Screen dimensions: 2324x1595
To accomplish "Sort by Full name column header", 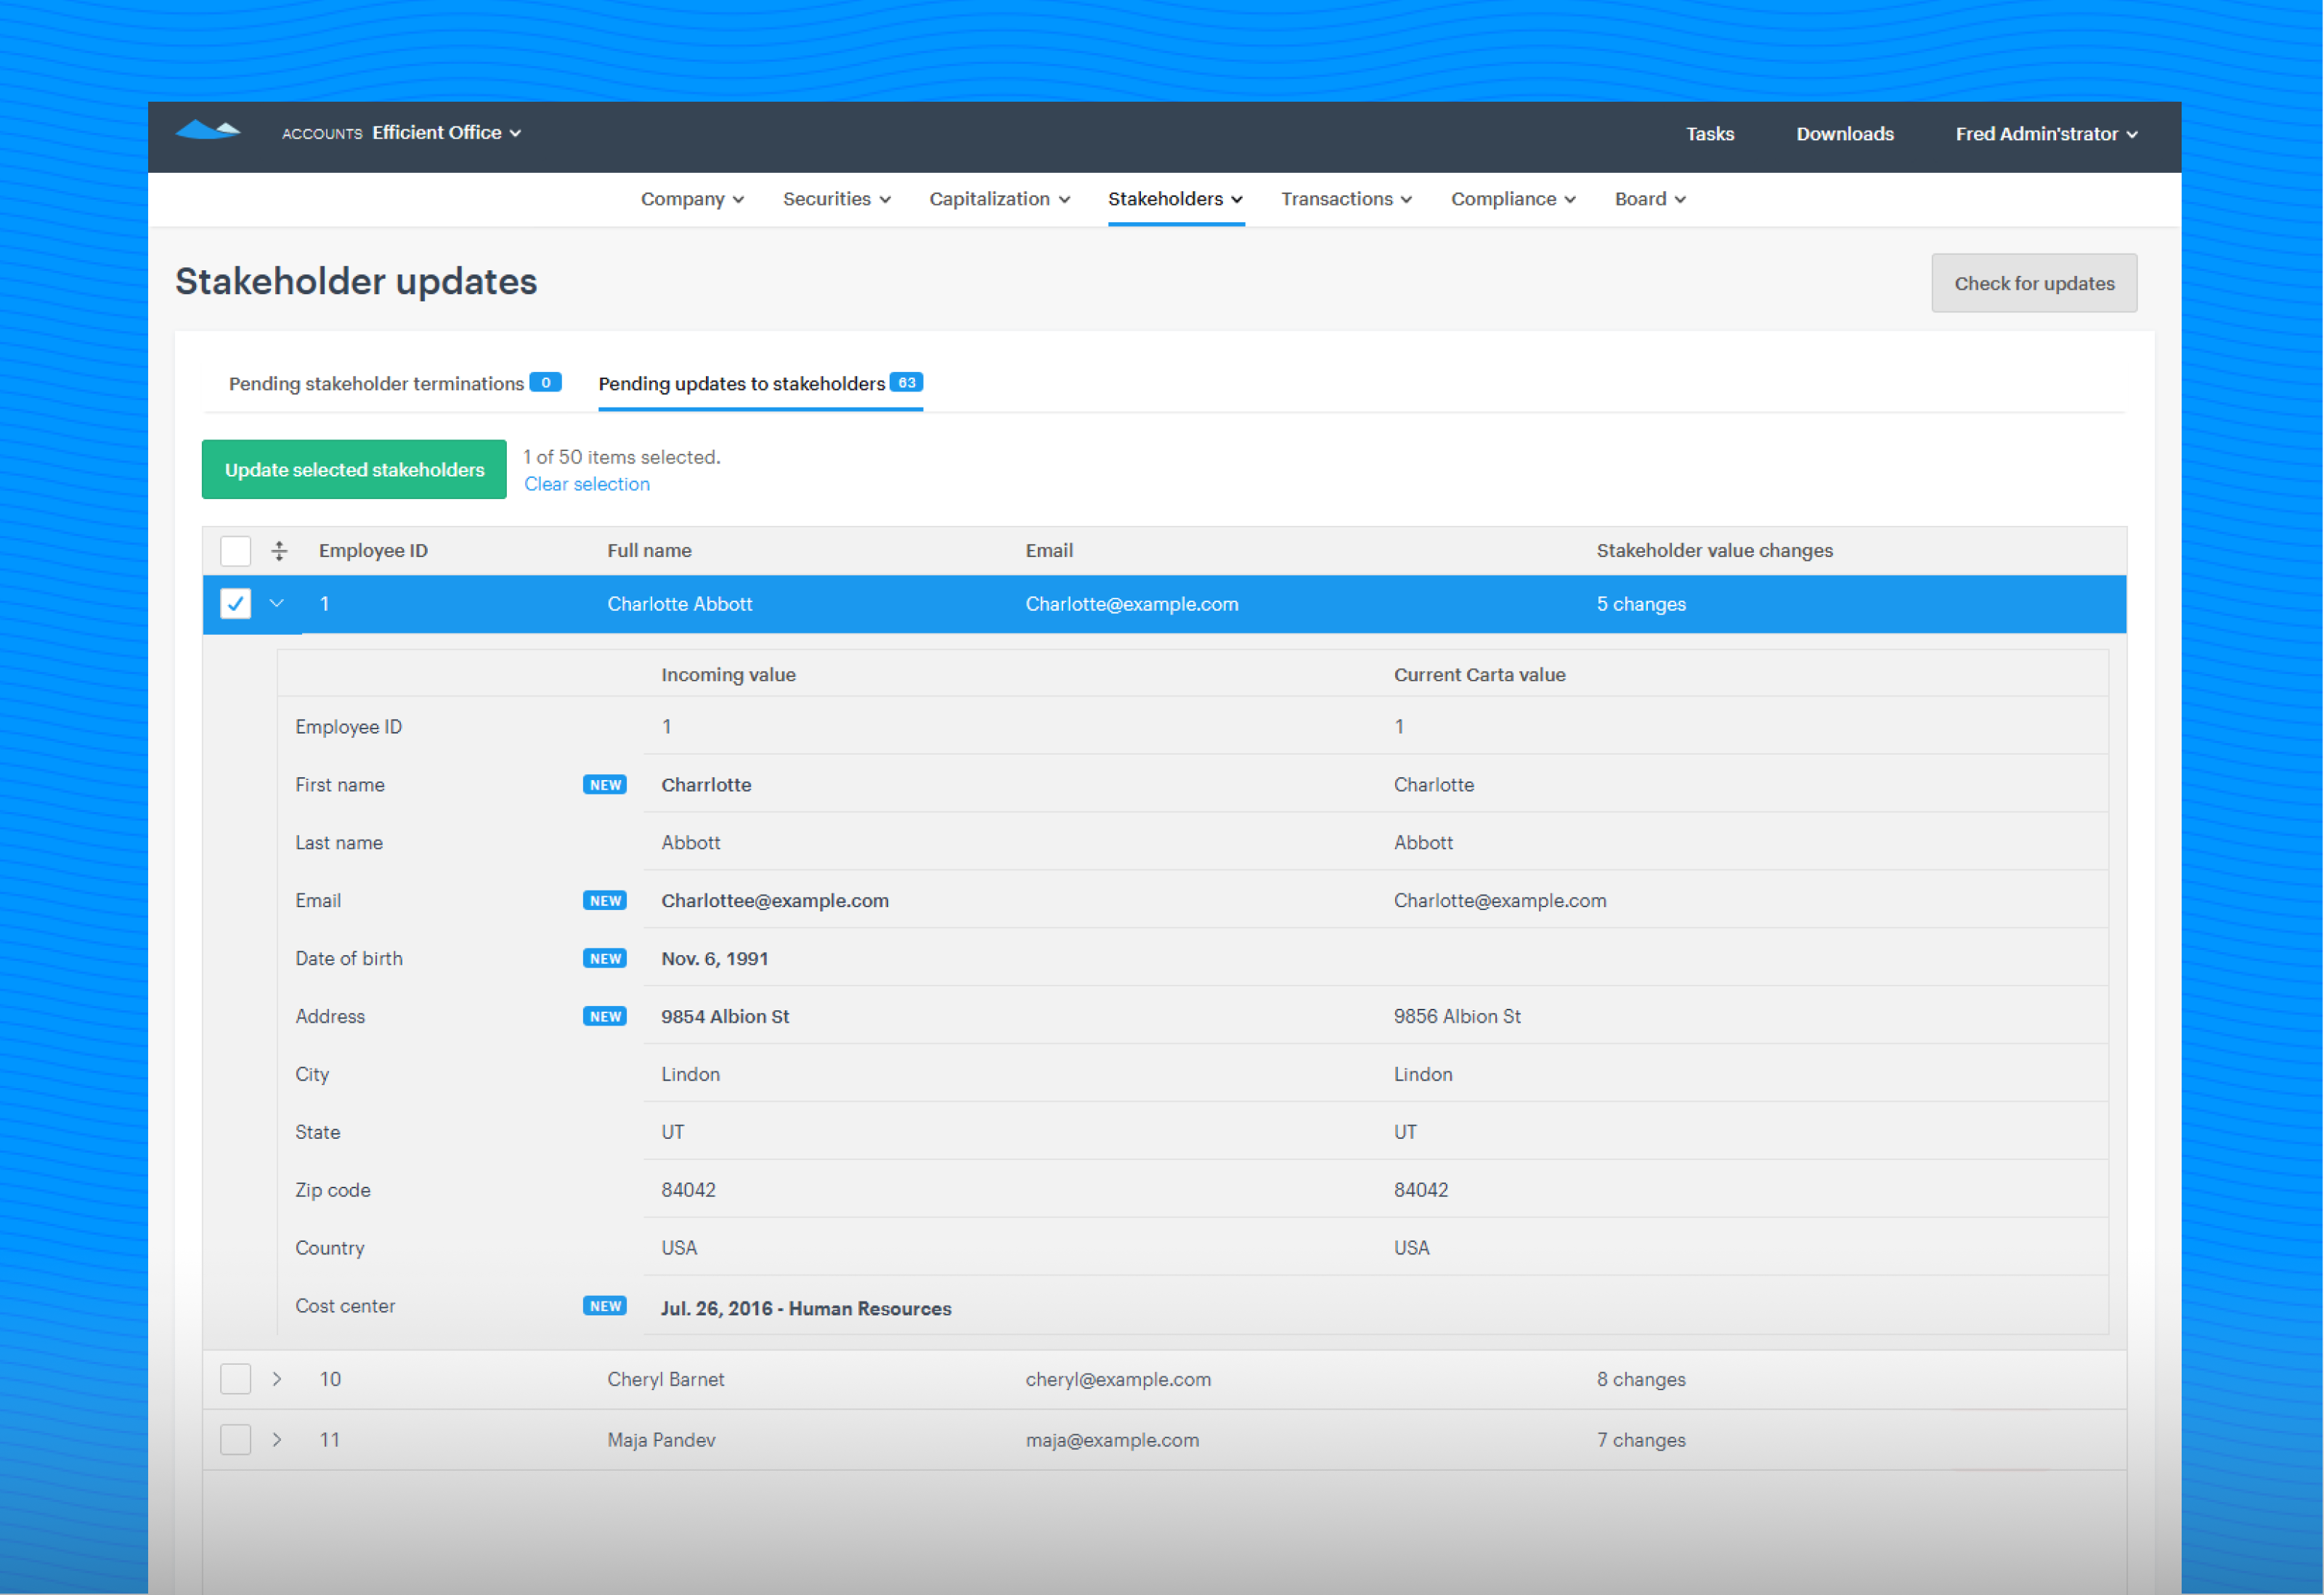I will (649, 551).
